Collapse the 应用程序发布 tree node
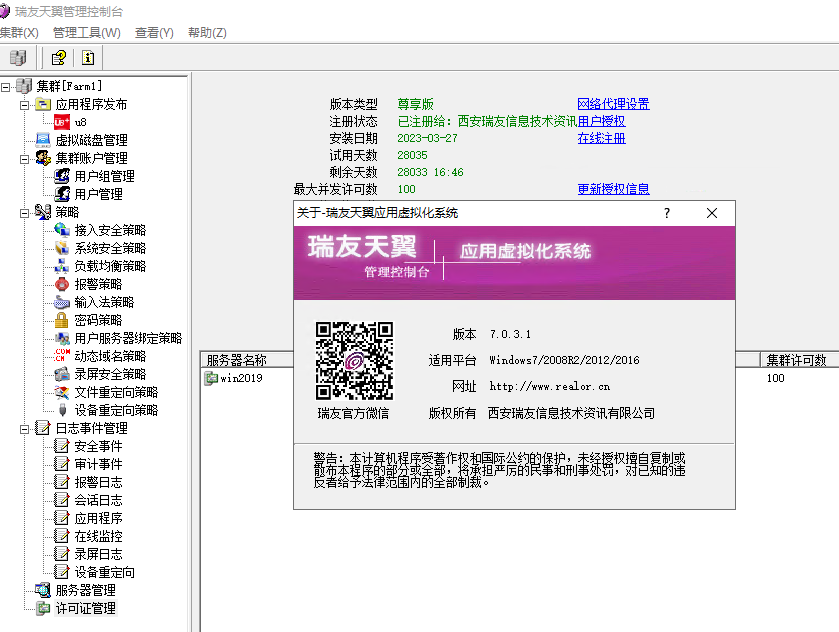The image size is (839, 632). (24, 105)
